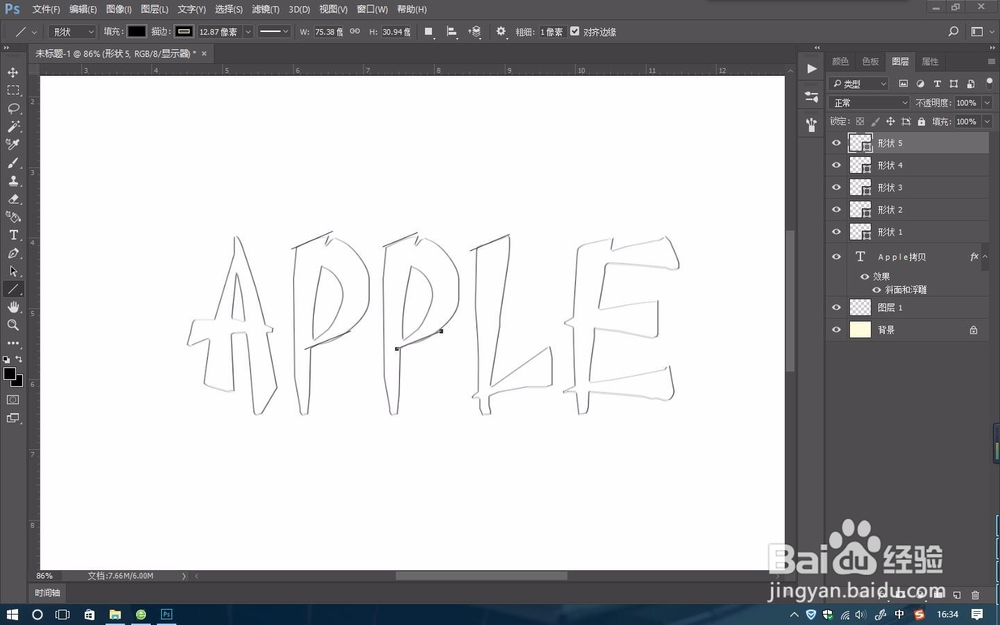Viewport: 1000px width, 625px height.
Task: Select the Lasso tool
Action: pyautogui.click(x=13, y=108)
